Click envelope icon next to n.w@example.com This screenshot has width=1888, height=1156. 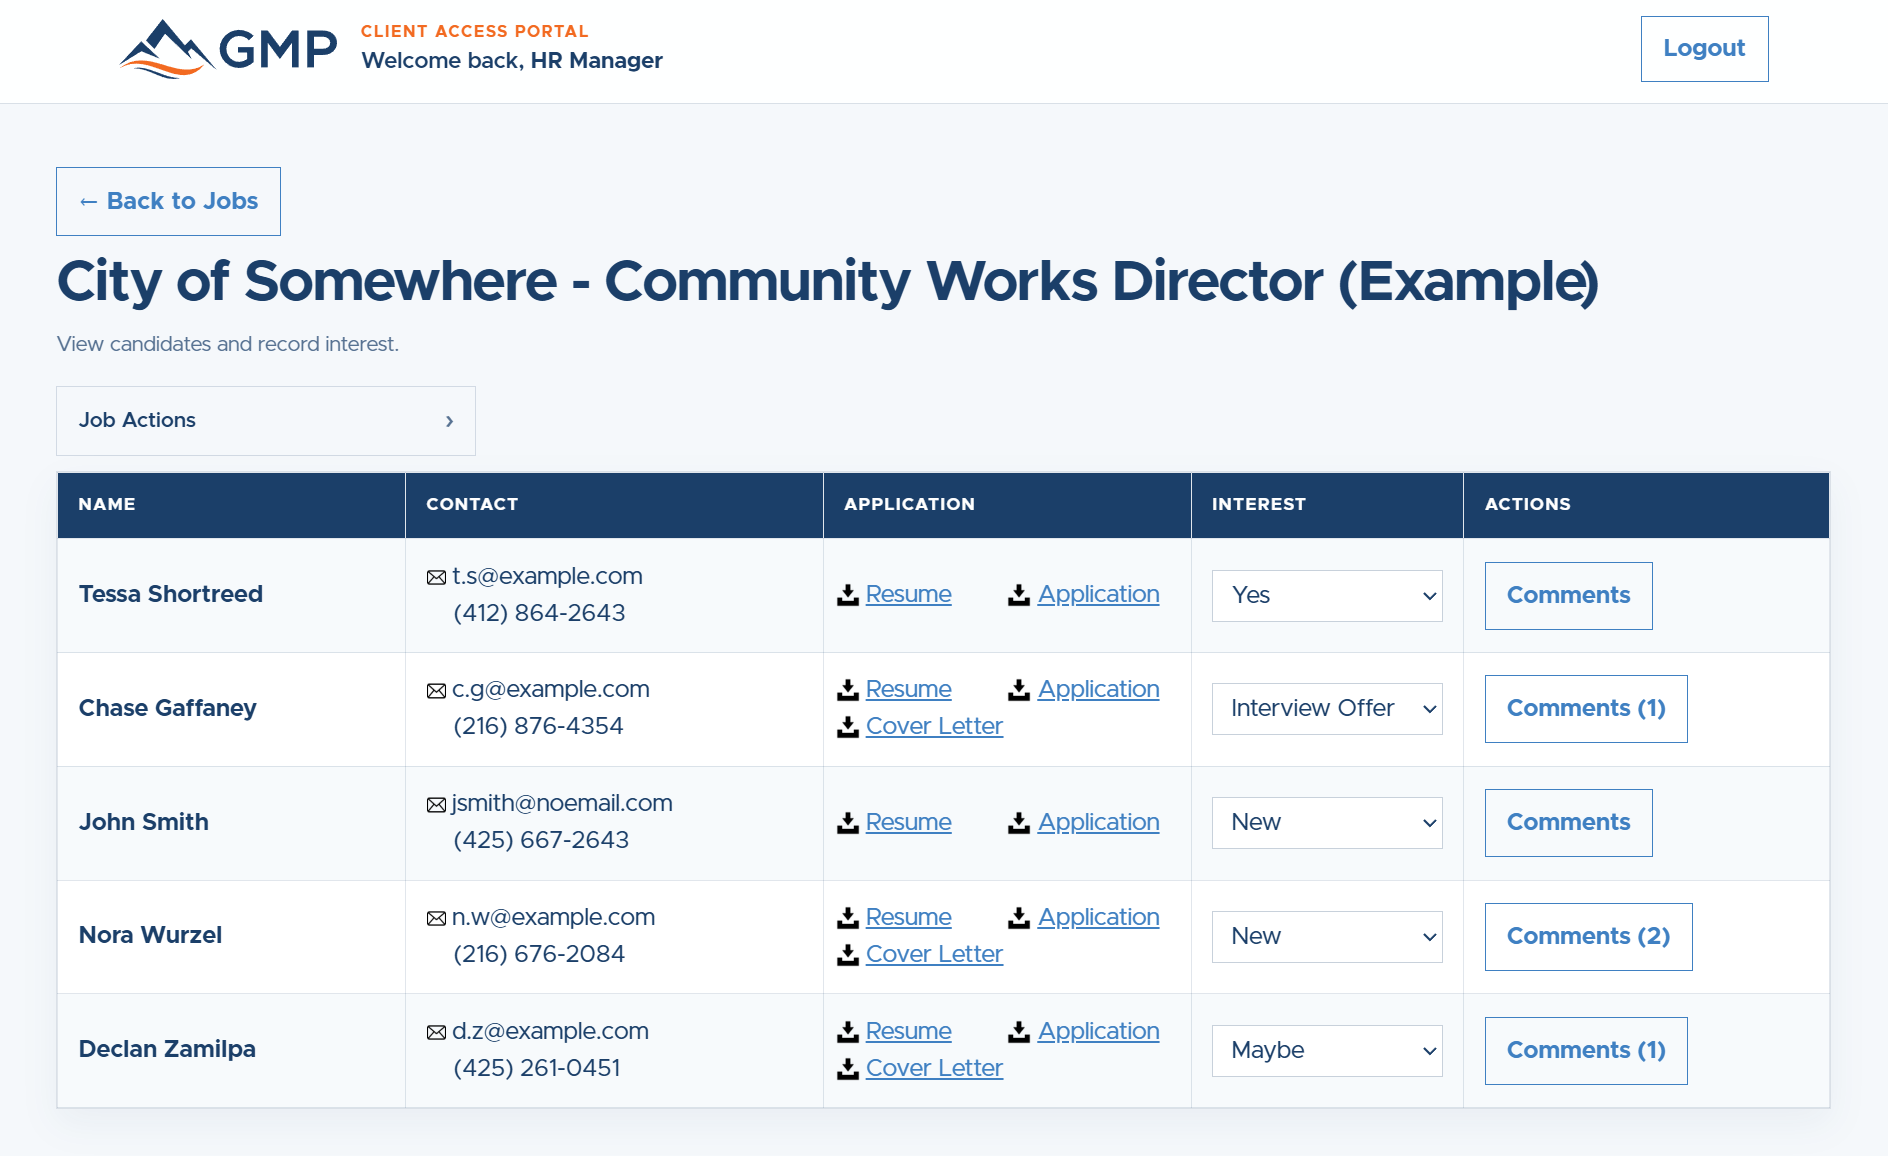click(x=436, y=919)
